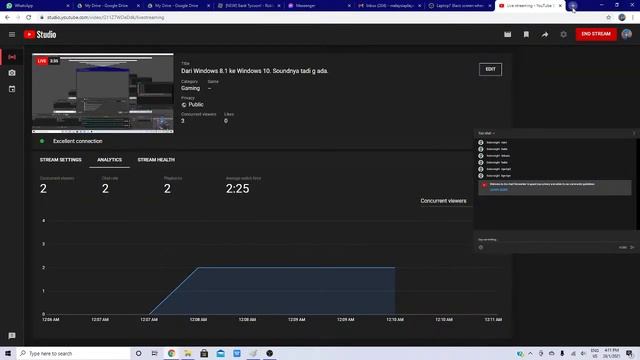This screenshot has width=640, height=360.
Task: Click the Public privacy setting text
Action: (x=196, y=104)
